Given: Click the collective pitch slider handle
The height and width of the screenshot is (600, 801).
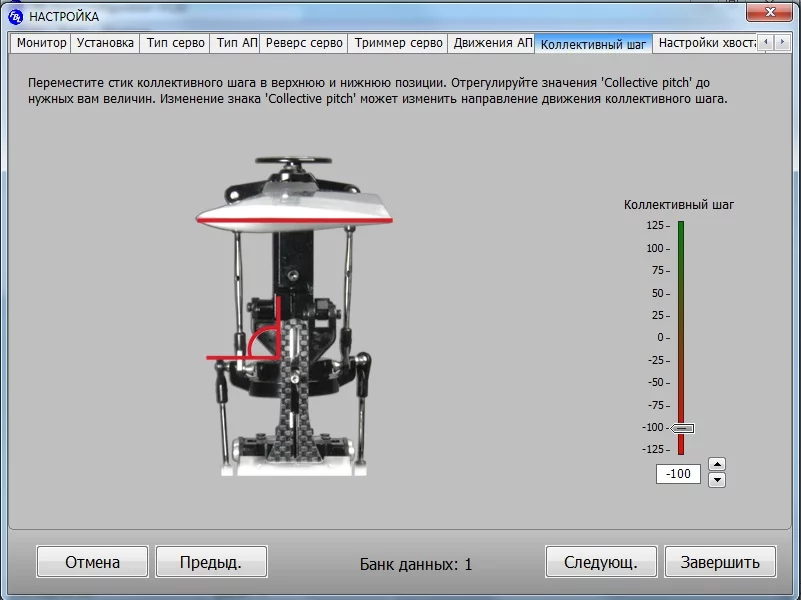Looking at the screenshot, I should (682, 428).
